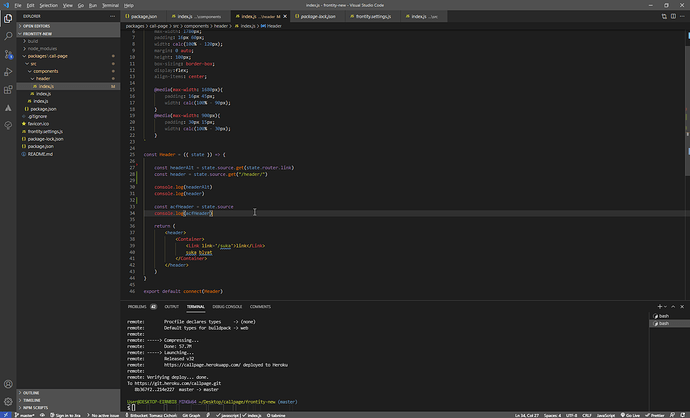This screenshot has height=418, width=690.
Task: Switch to the package-lock.json editor tab
Action: pos(319,17)
